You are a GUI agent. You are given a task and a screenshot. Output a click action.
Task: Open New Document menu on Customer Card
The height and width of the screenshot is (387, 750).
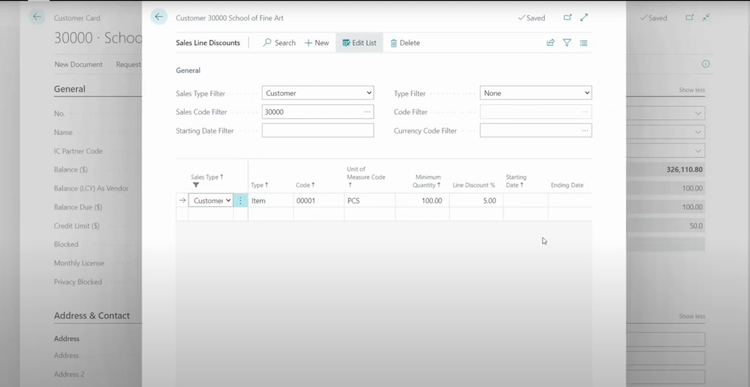click(x=78, y=64)
